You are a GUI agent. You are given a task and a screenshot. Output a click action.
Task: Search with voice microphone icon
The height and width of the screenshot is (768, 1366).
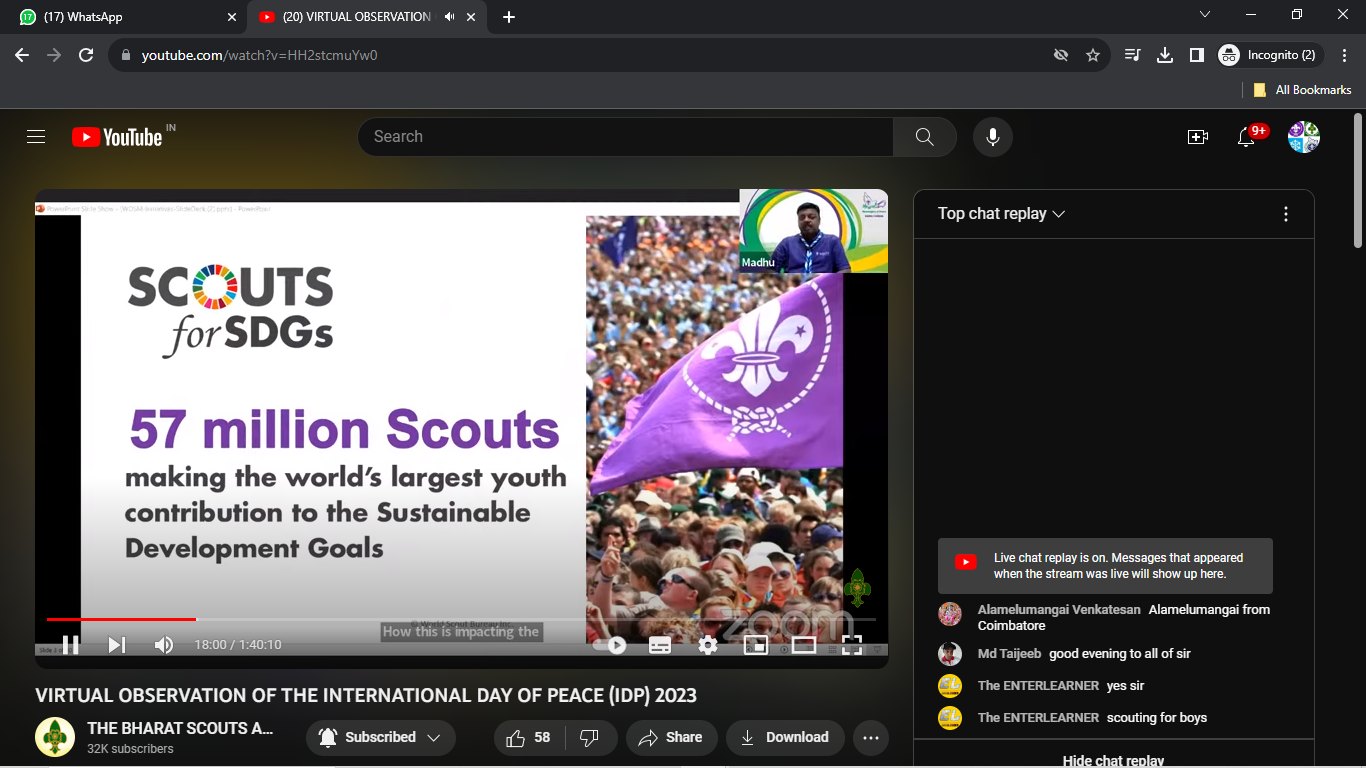(993, 137)
